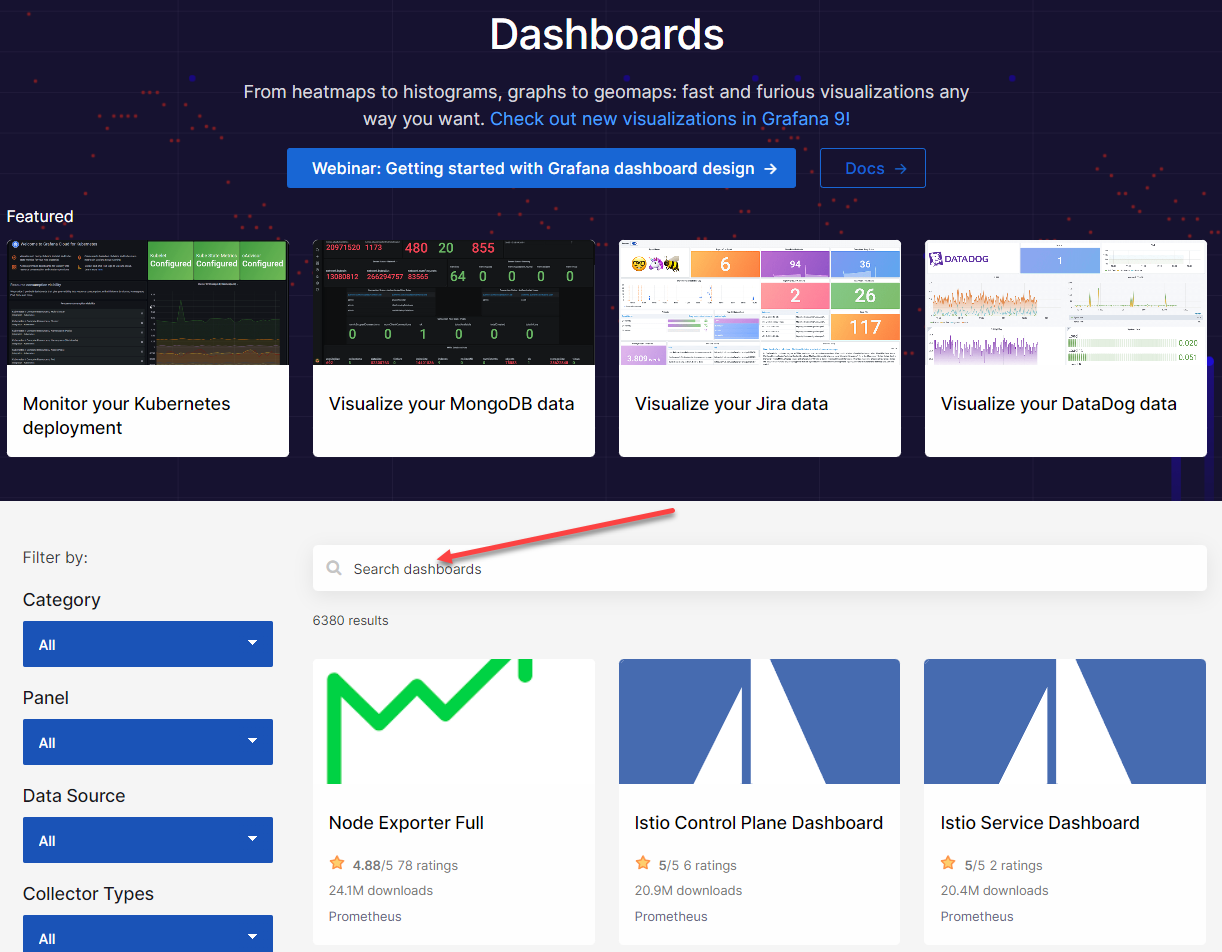Screen dimensions: 1222x952
Task: Follow the Check out new visualizations link
Action: (670, 118)
